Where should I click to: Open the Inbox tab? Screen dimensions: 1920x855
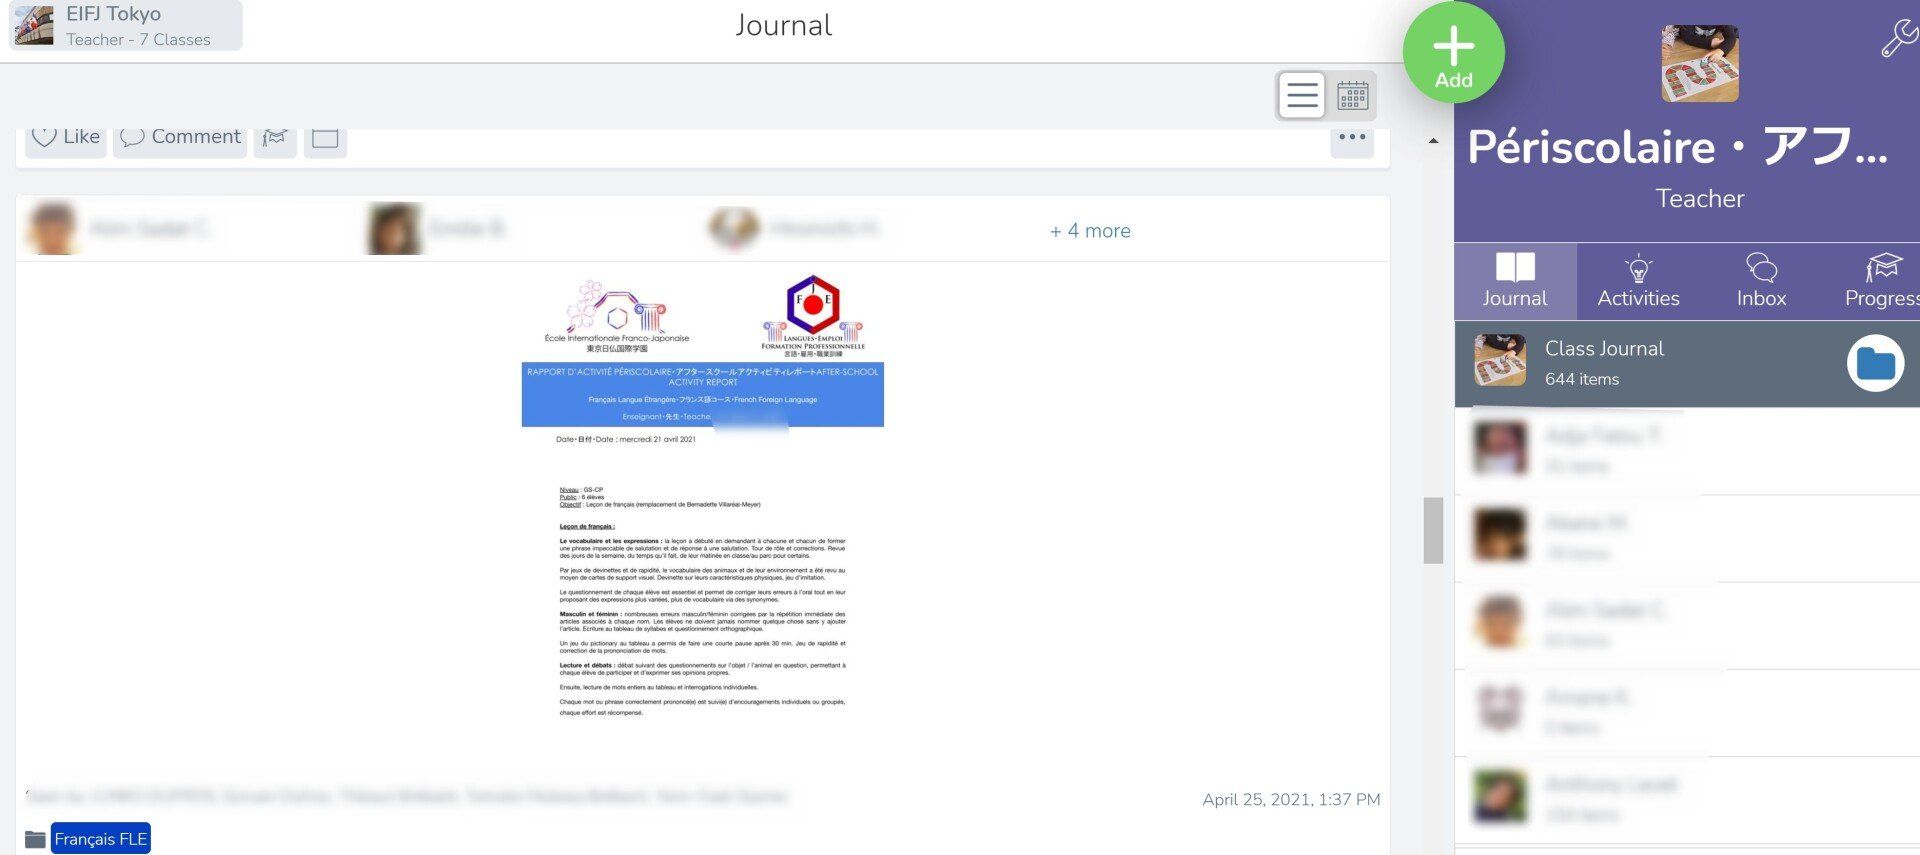[x=1761, y=281]
